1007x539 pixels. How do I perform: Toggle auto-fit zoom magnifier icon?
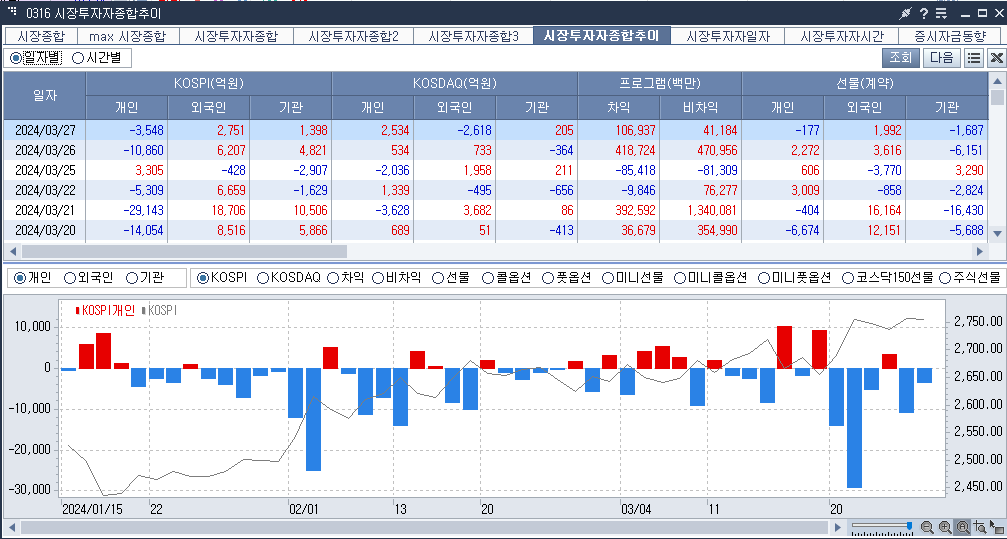tap(963, 527)
